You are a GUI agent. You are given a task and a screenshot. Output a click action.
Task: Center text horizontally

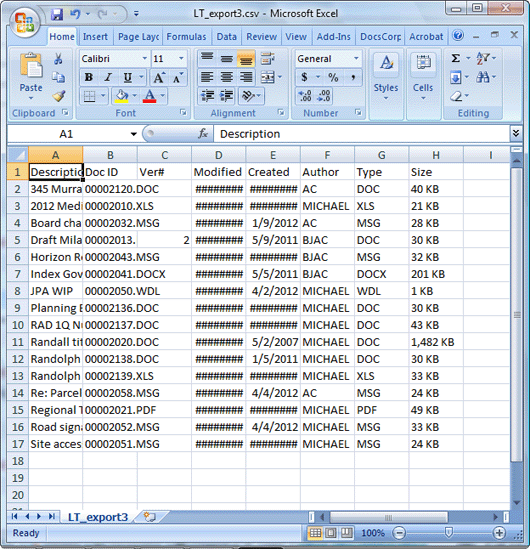pos(227,77)
